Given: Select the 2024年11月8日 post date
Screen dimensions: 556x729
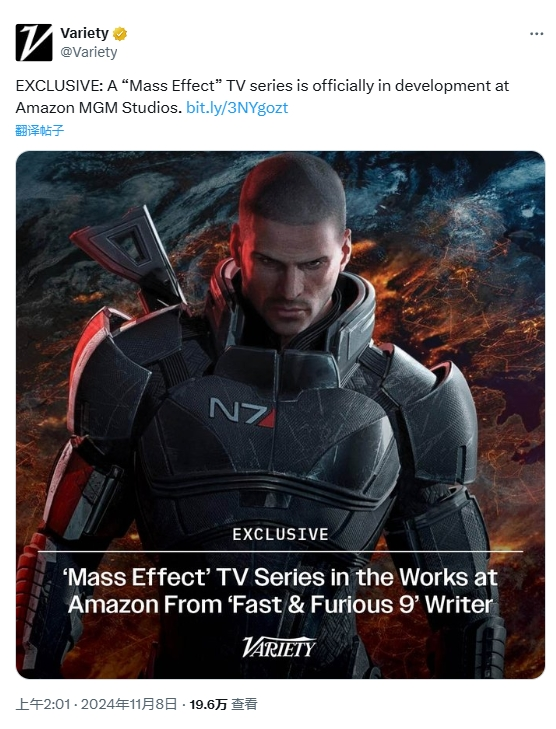Looking at the screenshot, I should pyautogui.click(x=129, y=704).
